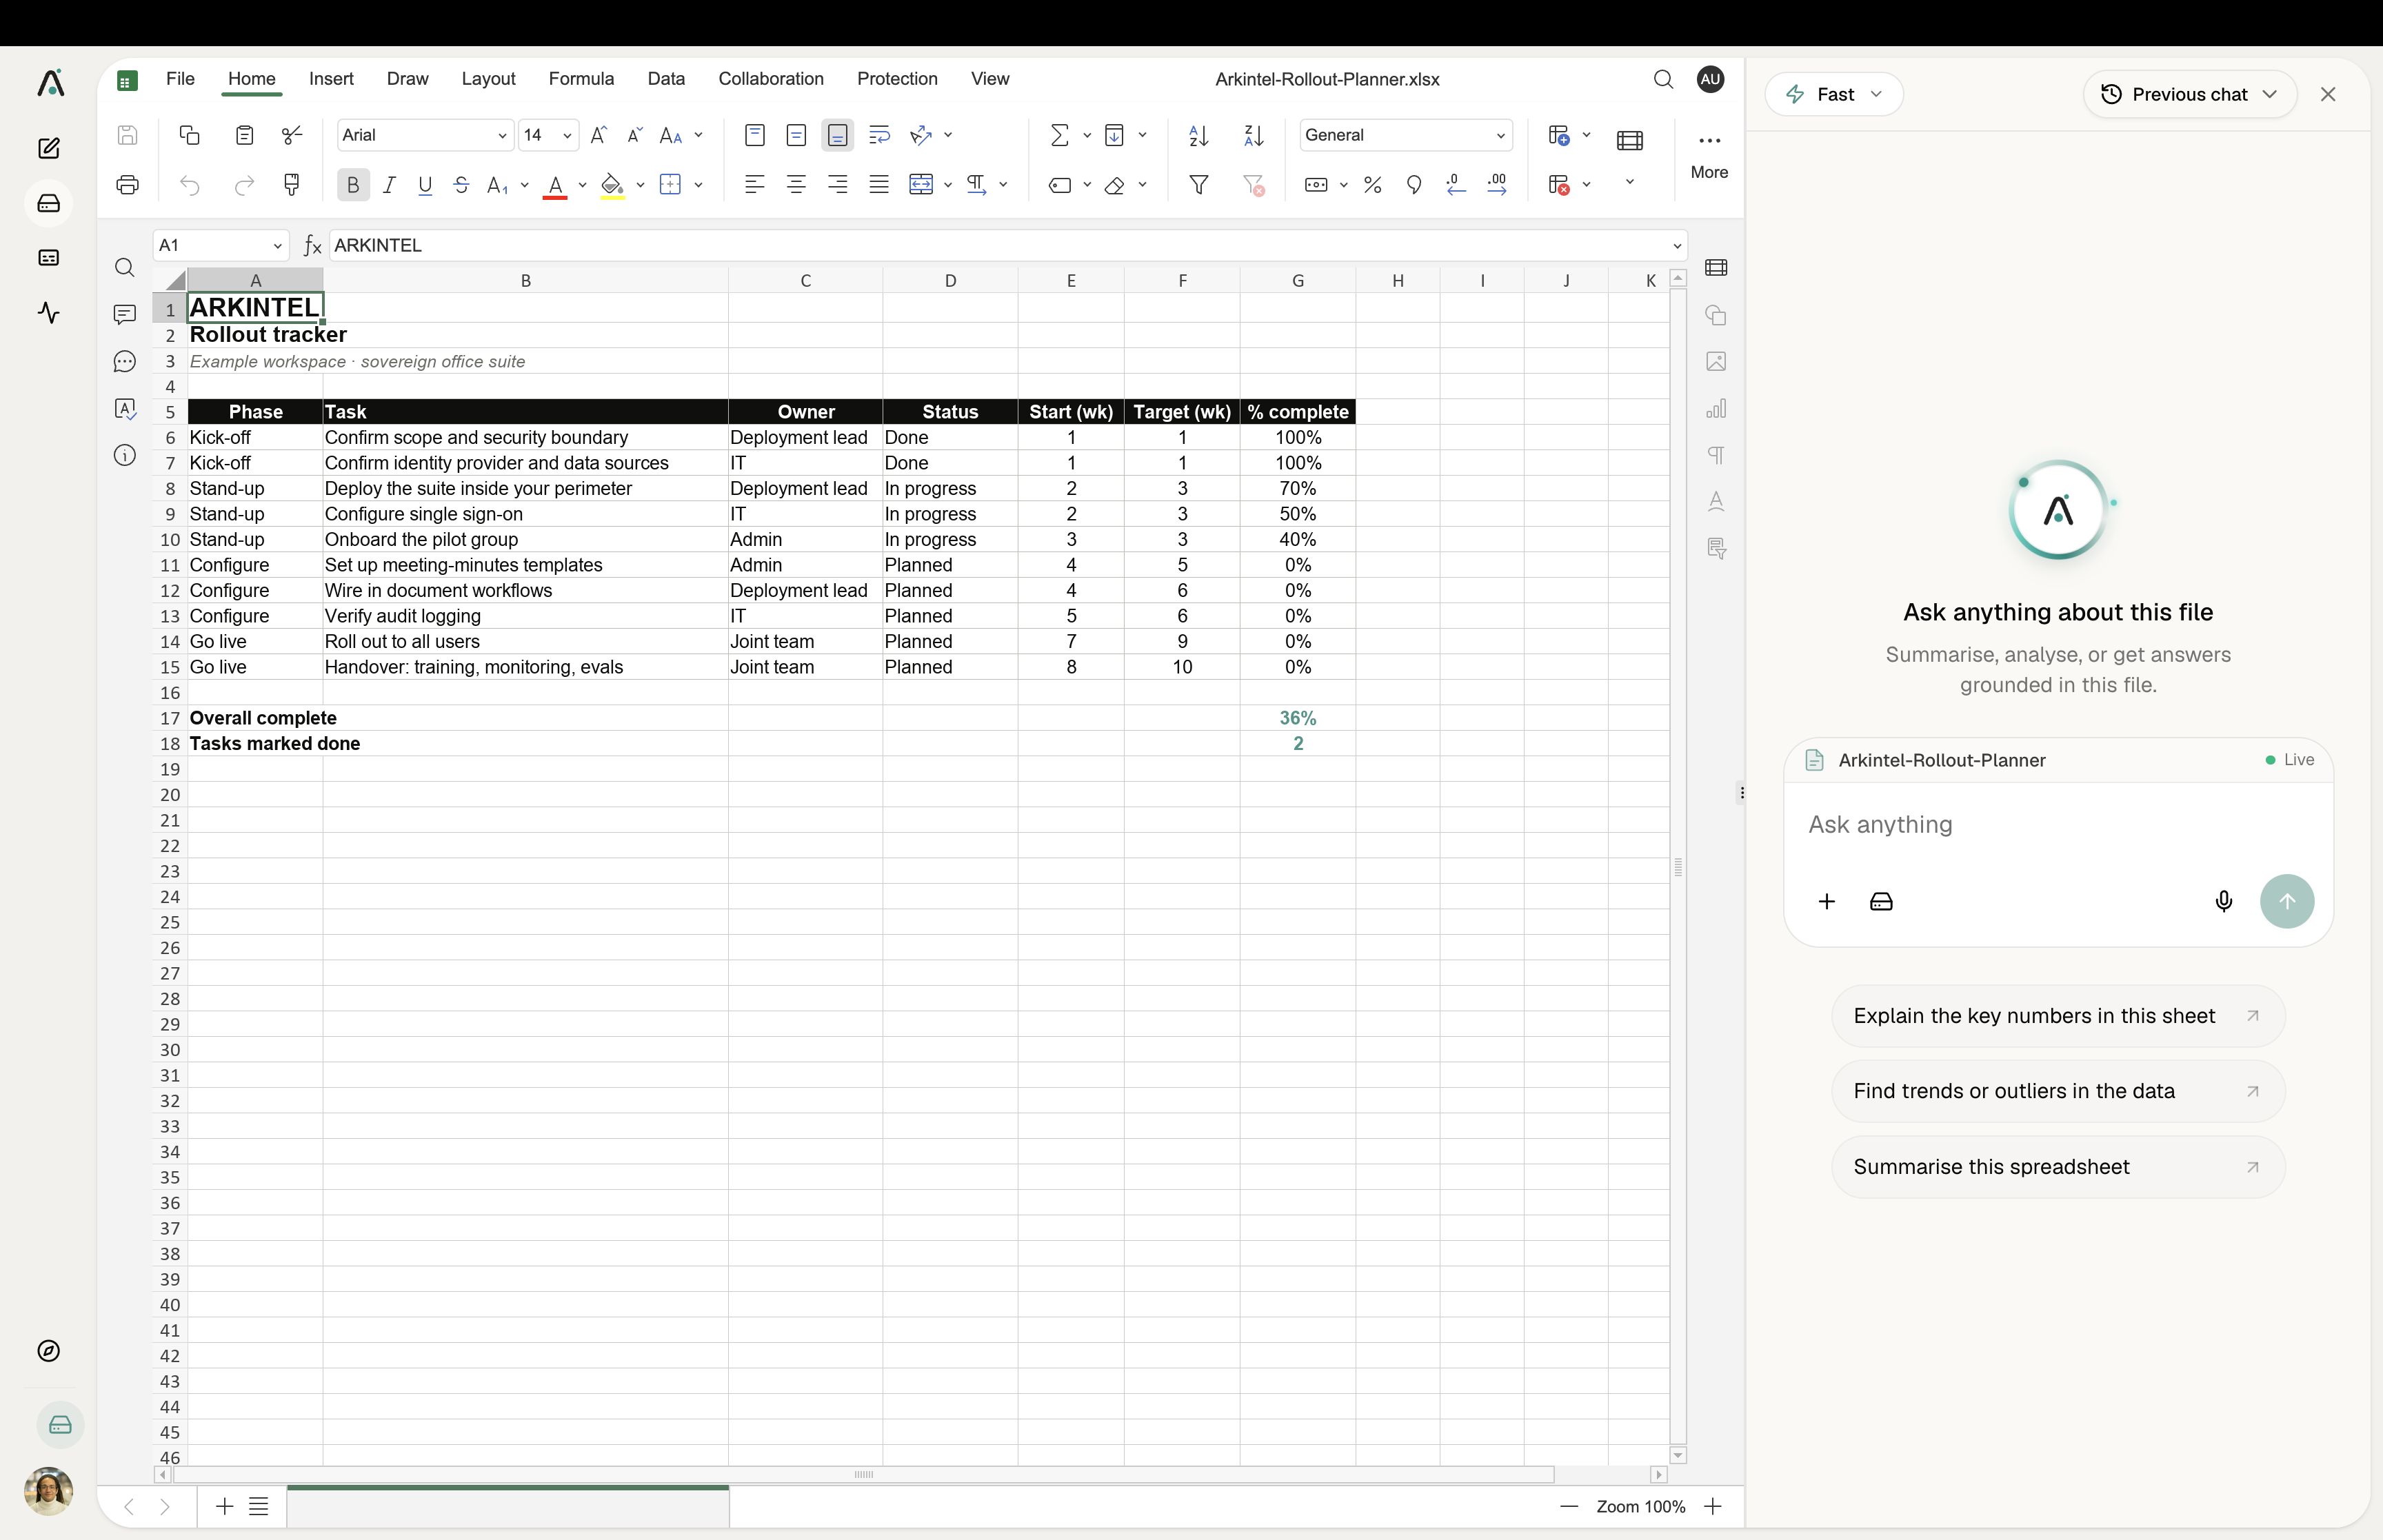Click Summarise this spreadsheet suggestion
The width and height of the screenshot is (2383, 1540).
[2058, 1167]
